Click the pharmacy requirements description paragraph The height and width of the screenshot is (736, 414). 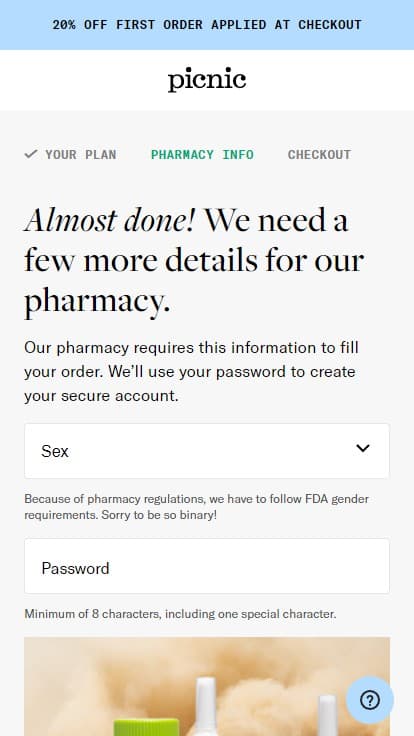(192, 371)
